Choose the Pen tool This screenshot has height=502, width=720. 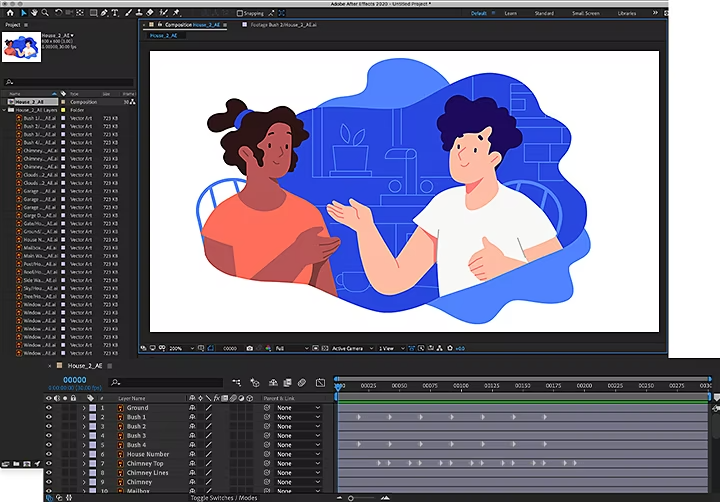click(x=104, y=13)
